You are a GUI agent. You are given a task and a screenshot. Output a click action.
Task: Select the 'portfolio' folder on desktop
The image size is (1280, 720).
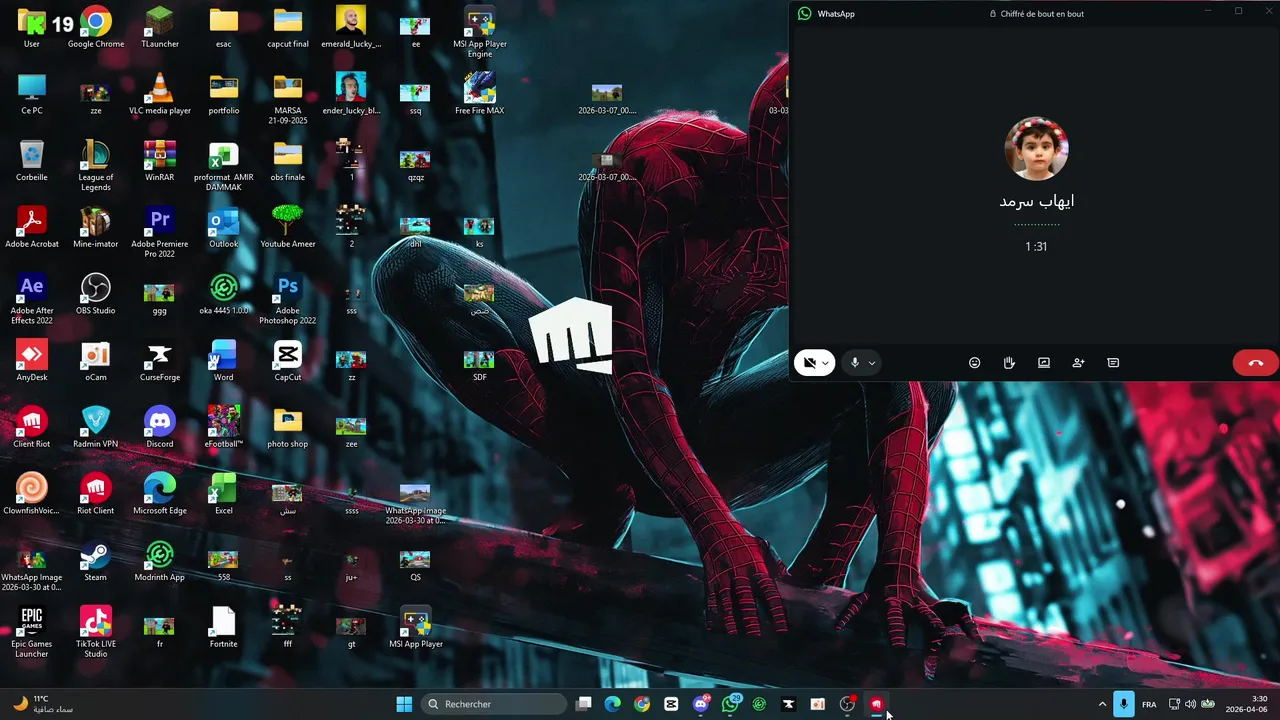[224, 95]
